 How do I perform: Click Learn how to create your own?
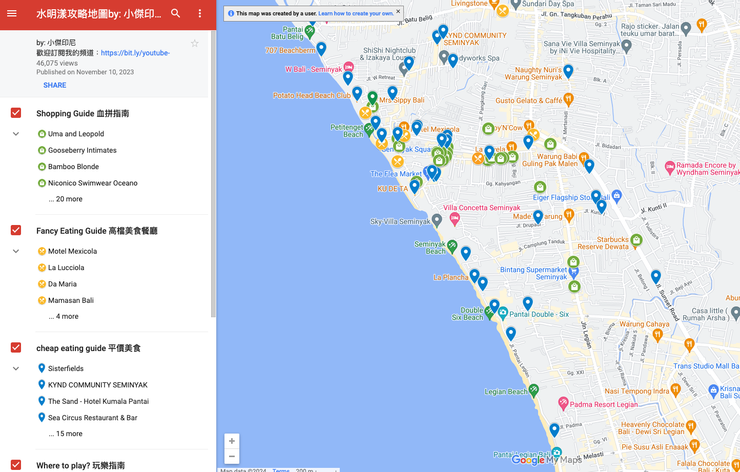click(355, 13)
